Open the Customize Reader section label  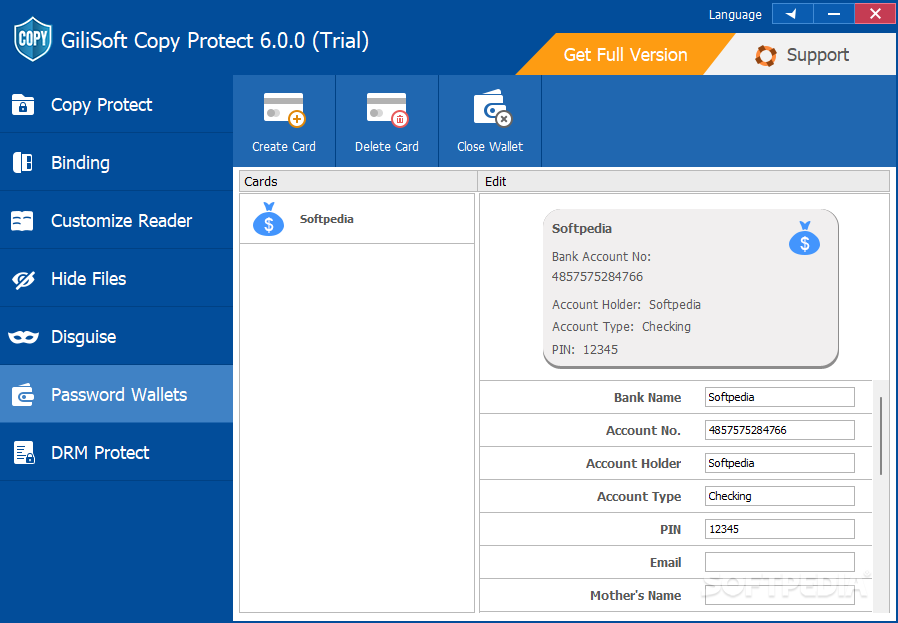[x=121, y=221]
